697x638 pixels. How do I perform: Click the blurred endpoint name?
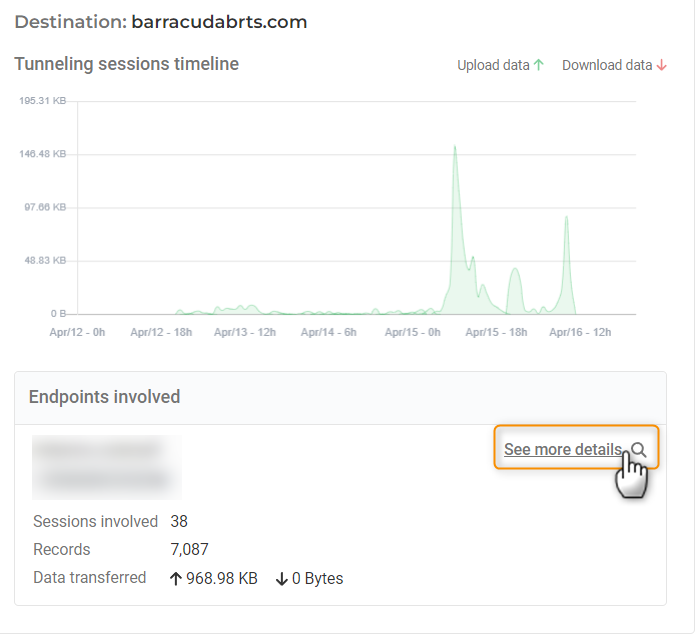(106, 466)
